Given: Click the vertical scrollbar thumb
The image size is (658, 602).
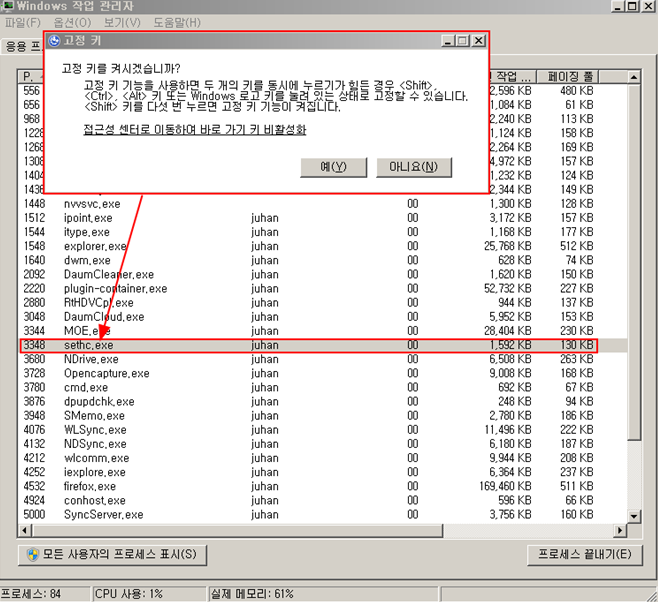Looking at the screenshot, I should click(x=634, y=262).
